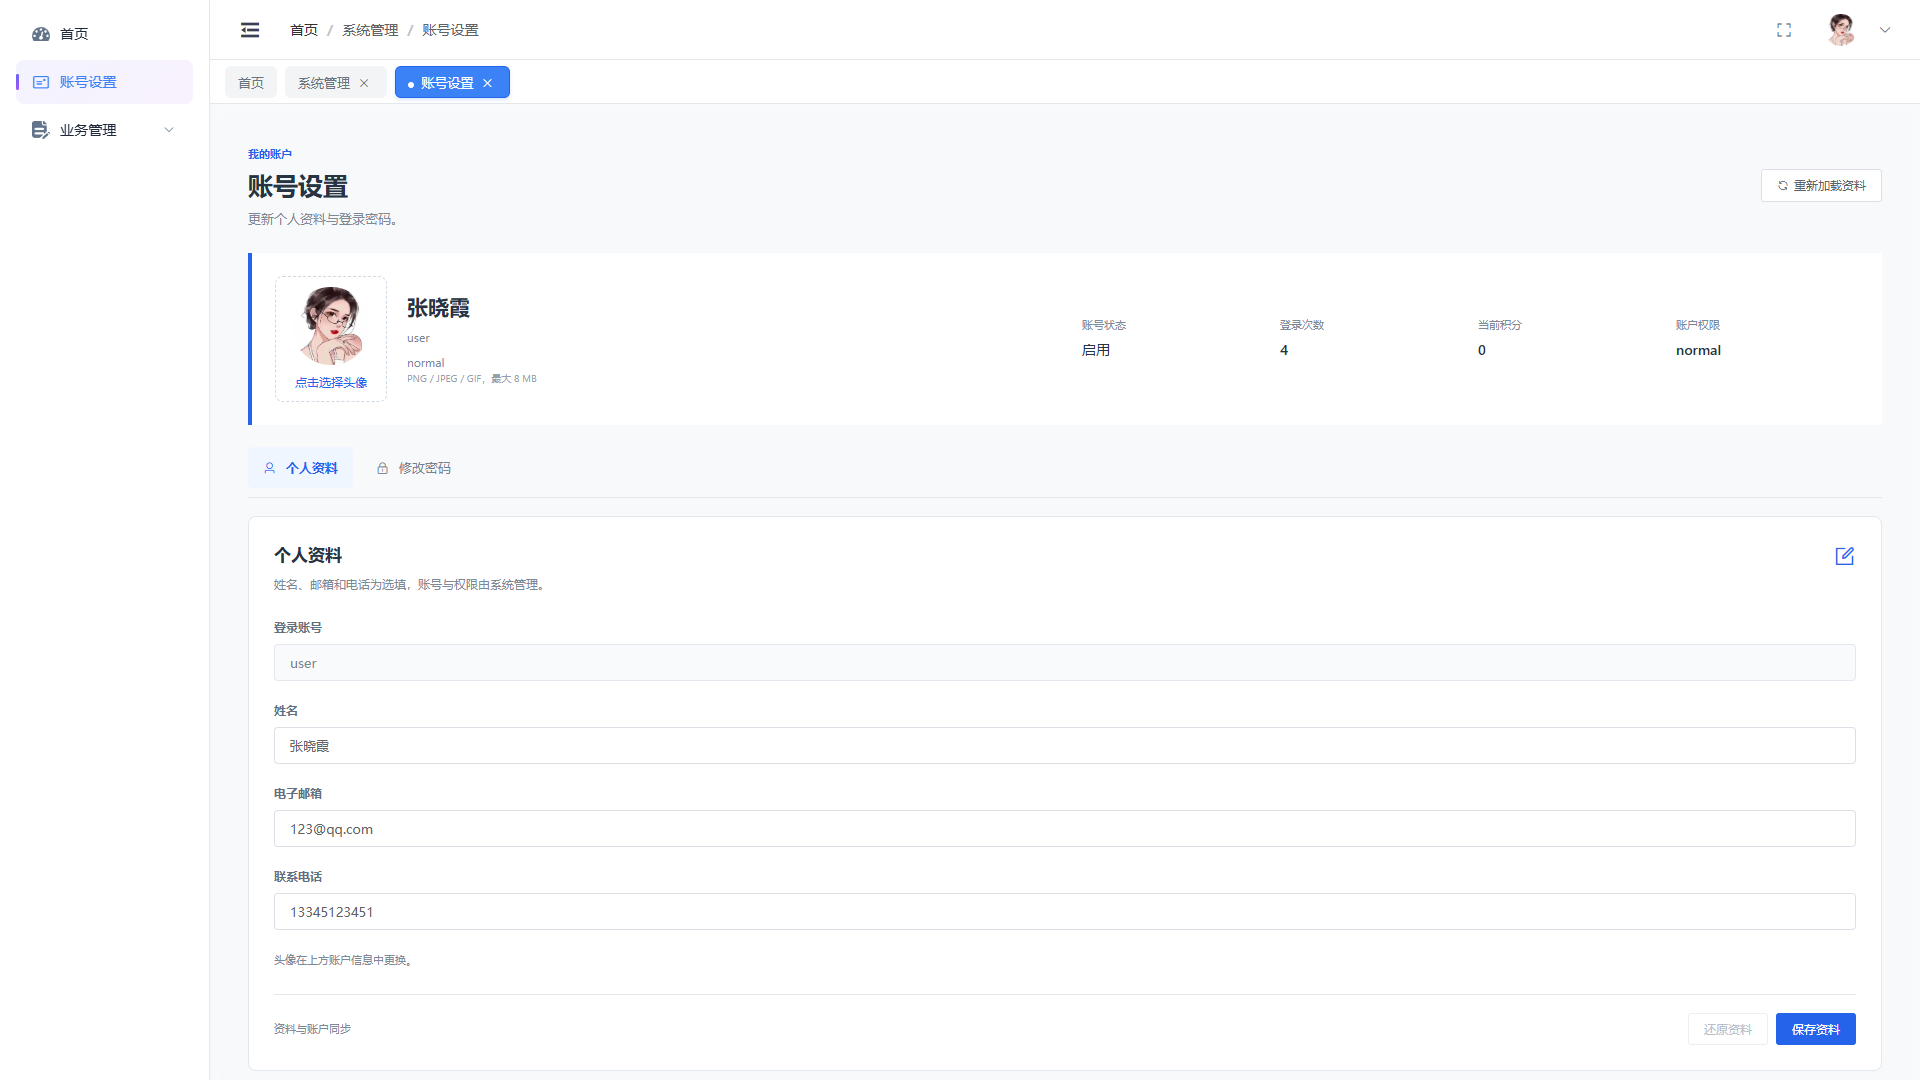Click the 首页 dashboard icon in sidebar
Viewport: 1920px width, 1080px height.
[41, 34]
